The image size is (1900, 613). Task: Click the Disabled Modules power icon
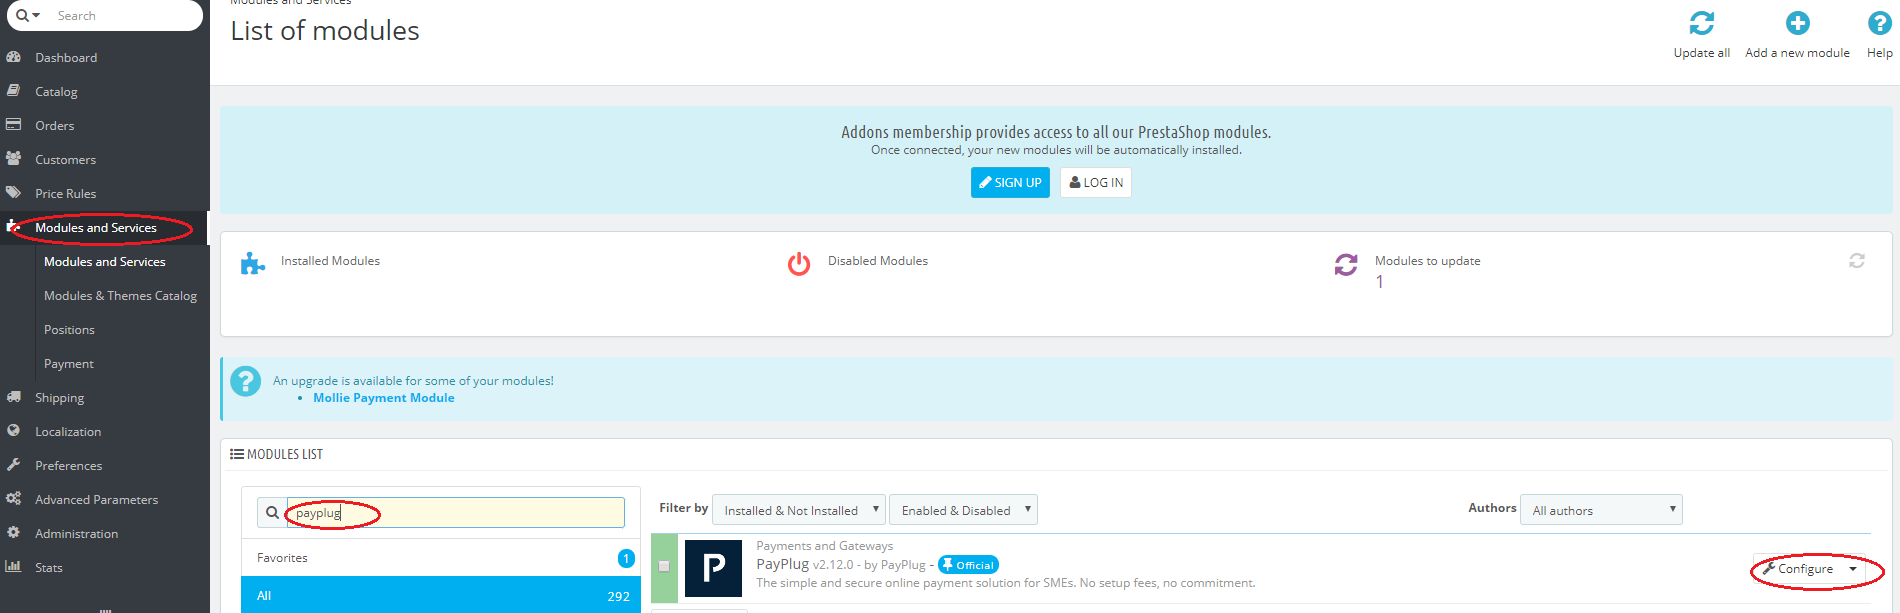coord(799,264)
